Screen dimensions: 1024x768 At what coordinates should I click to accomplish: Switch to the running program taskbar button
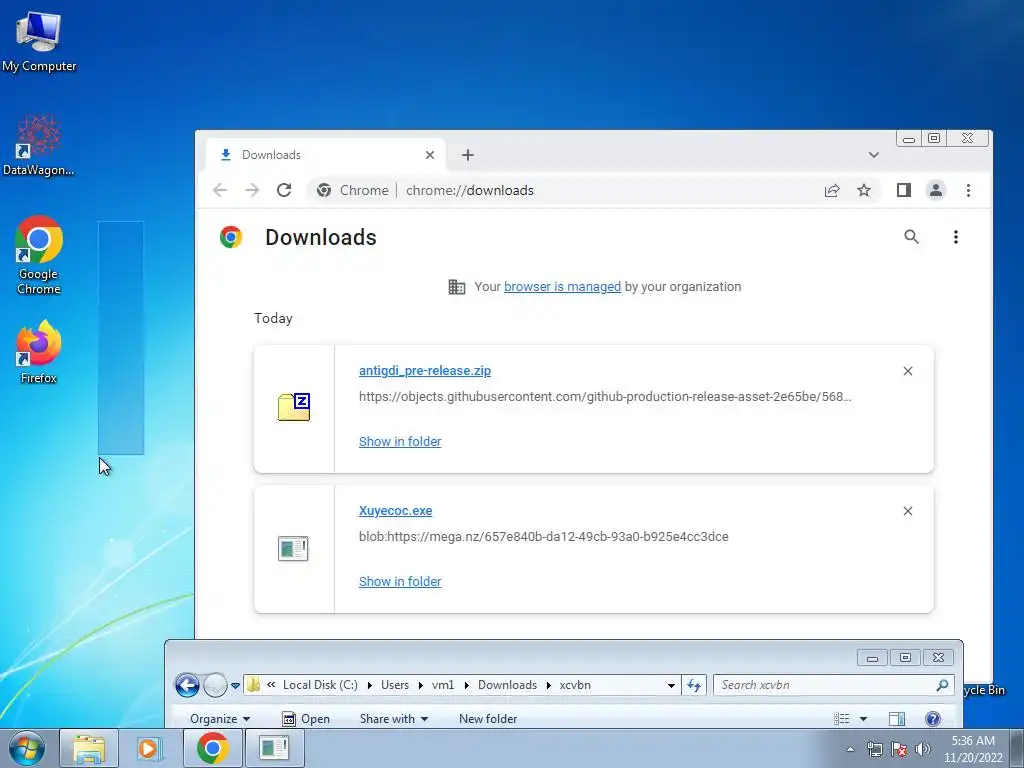click(x=274, y=748)
